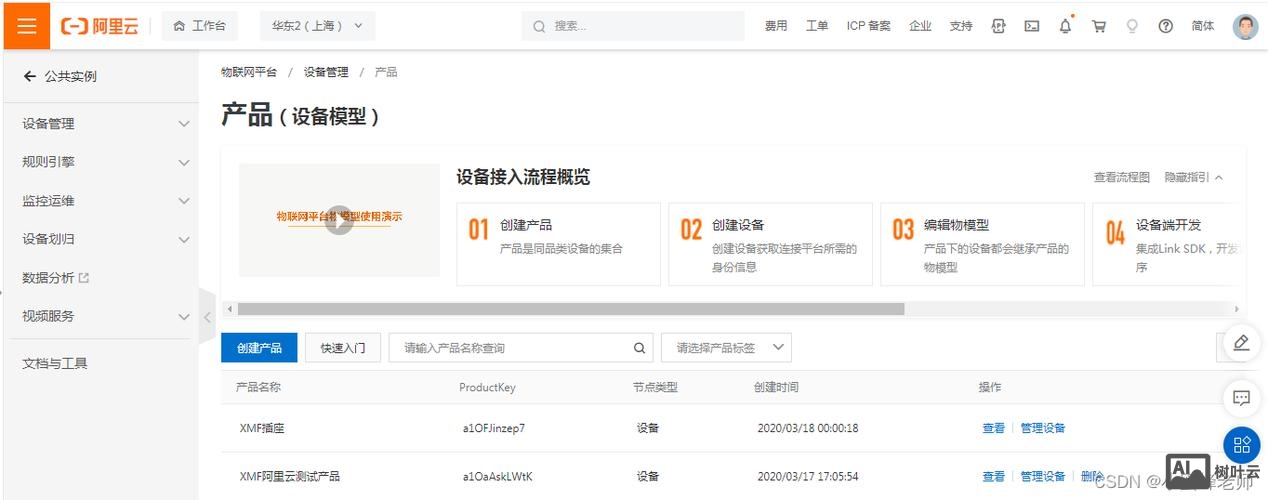Click ProductKey a1OFJinzep7
Image resolution: width=1268 pixels, height=500 pixels.
click(494, 428)
